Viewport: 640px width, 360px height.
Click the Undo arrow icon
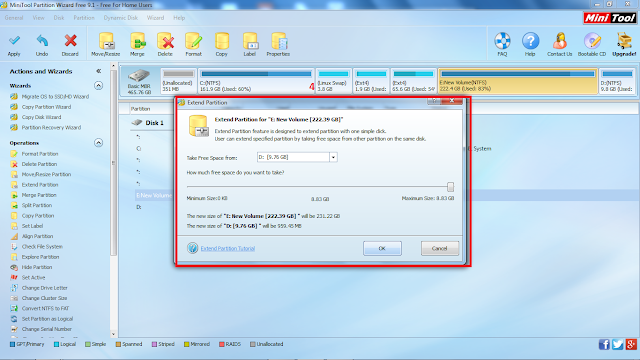pyautogui.click(x=42, y=40)
